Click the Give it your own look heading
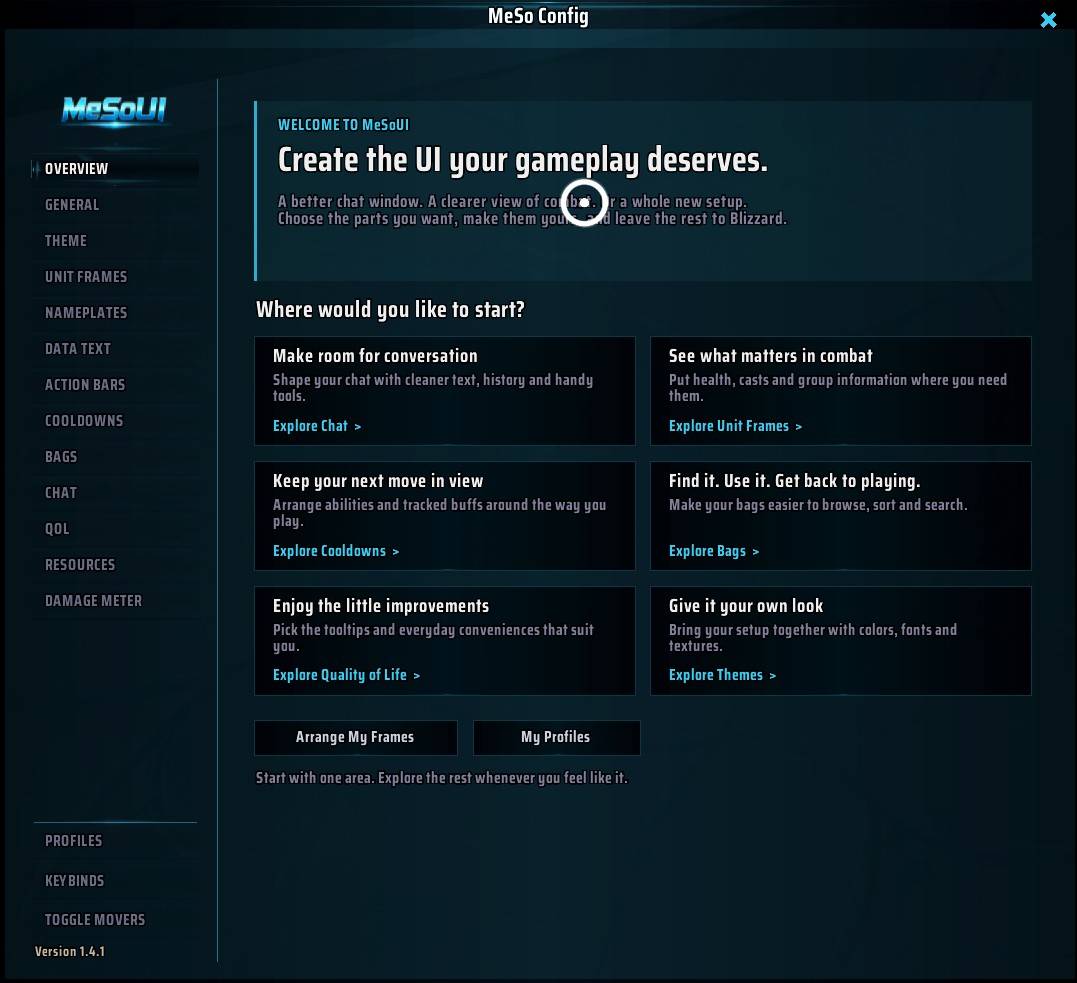Image resolution: width=1077 pixels, height=983 pixels. pyautogui.click(x=746, y=606)
